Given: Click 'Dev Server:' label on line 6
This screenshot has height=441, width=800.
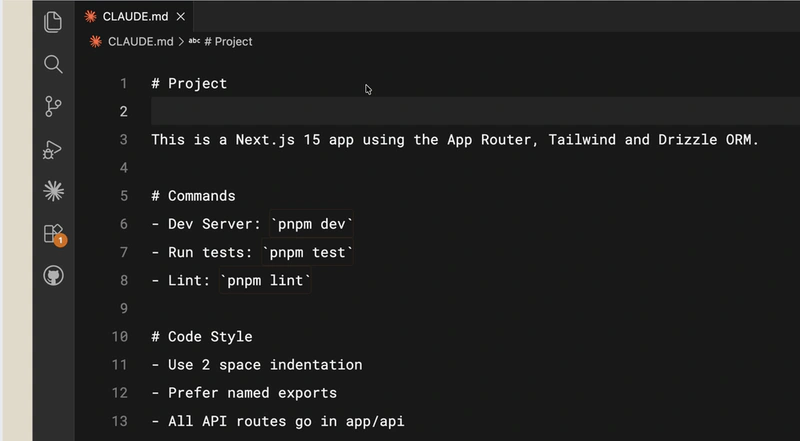Looking at the screenshot, I should point(214,224).
